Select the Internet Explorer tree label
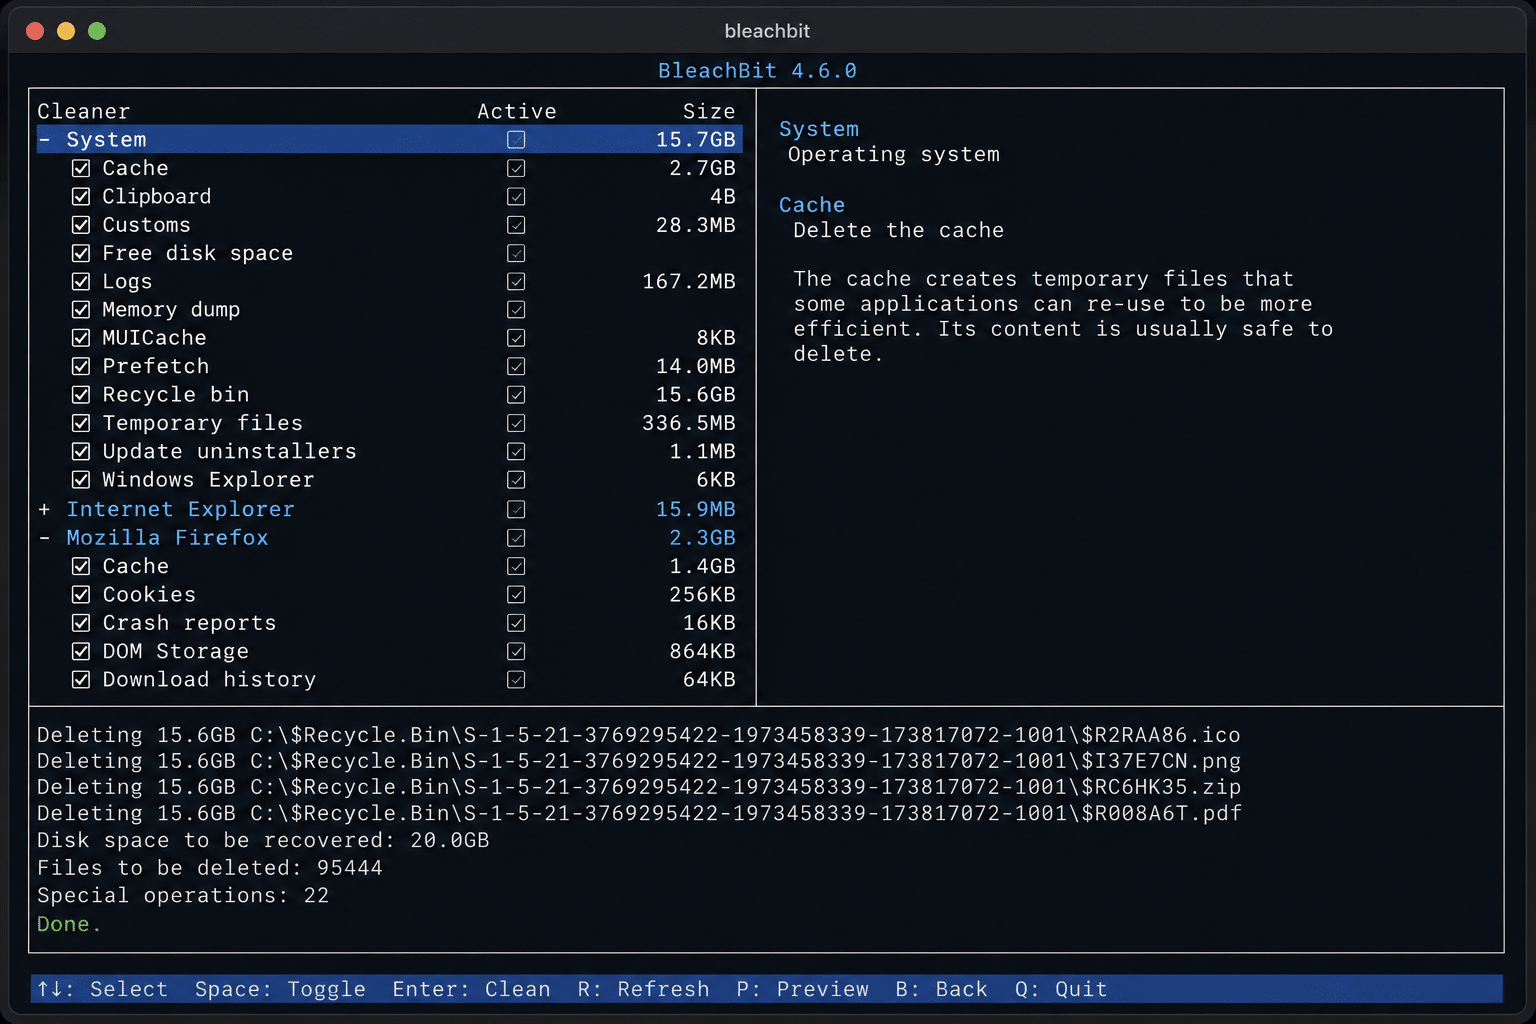 [180, 509]
